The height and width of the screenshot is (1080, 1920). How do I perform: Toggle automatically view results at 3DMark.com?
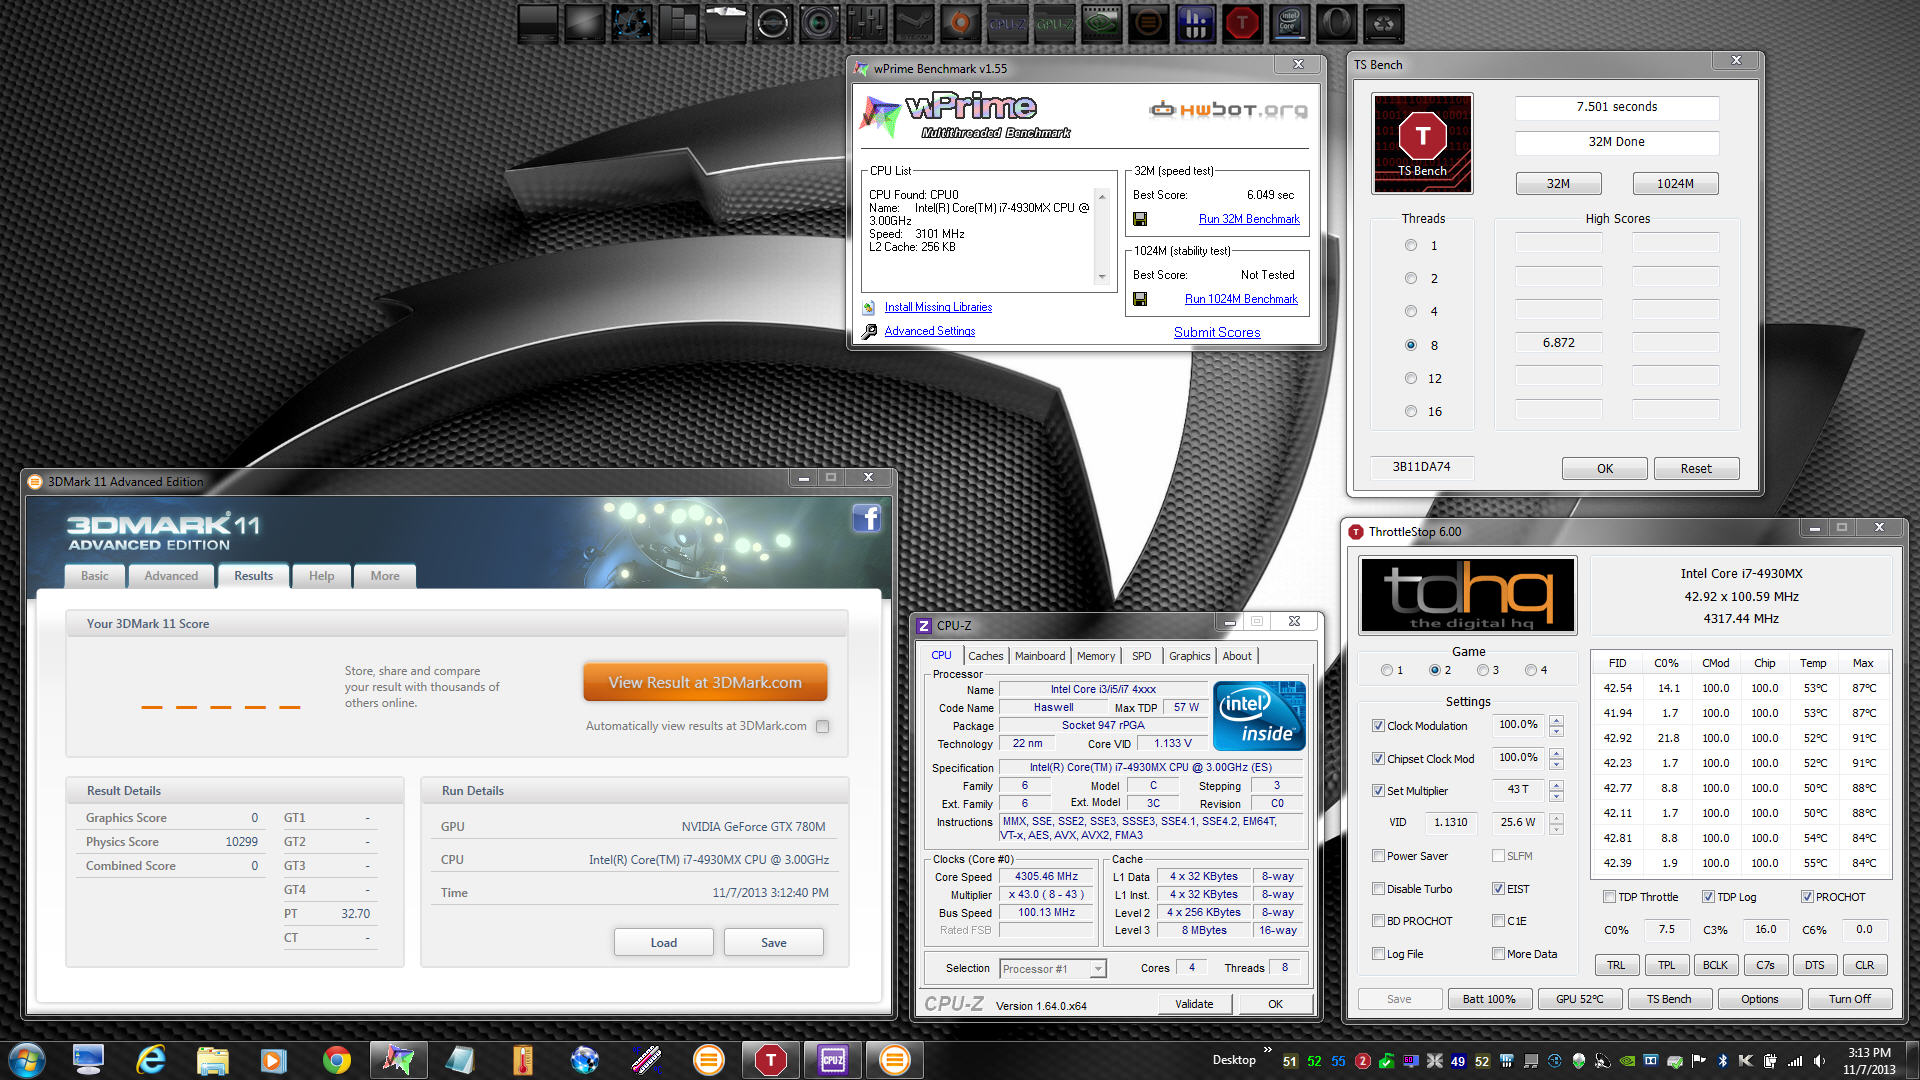tap(822, 727)
